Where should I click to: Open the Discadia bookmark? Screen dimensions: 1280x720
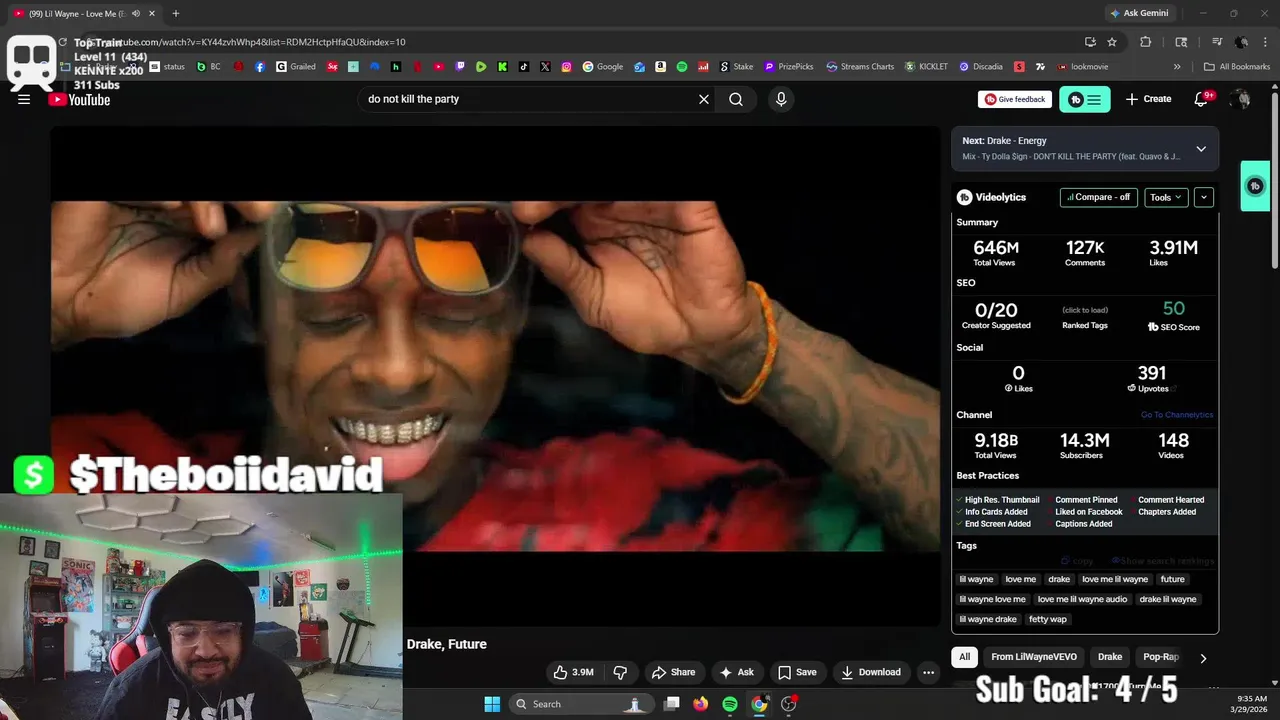pyautogui.click(x=980, y=67)
